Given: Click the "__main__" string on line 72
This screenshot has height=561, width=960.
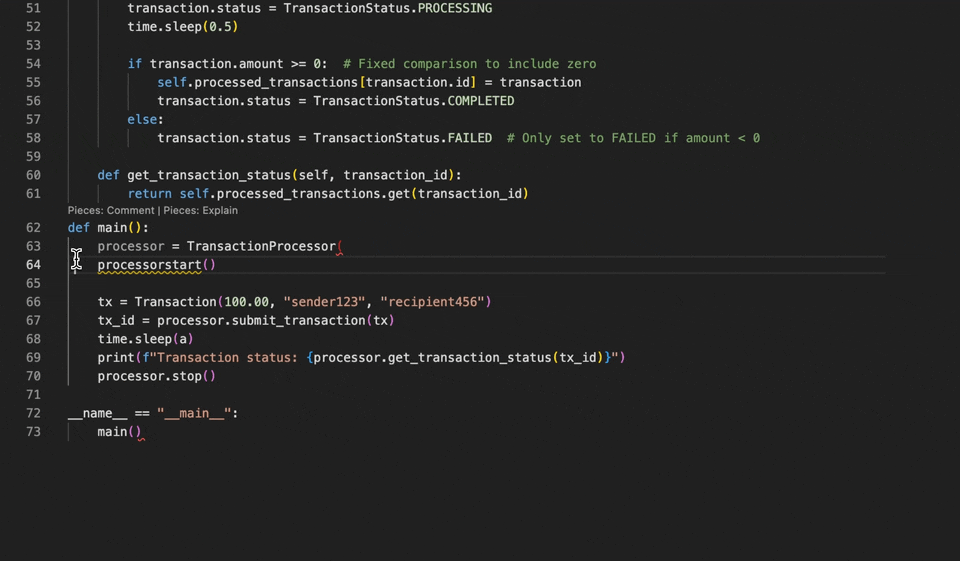Looking at the screenshot, I should 194,413.
